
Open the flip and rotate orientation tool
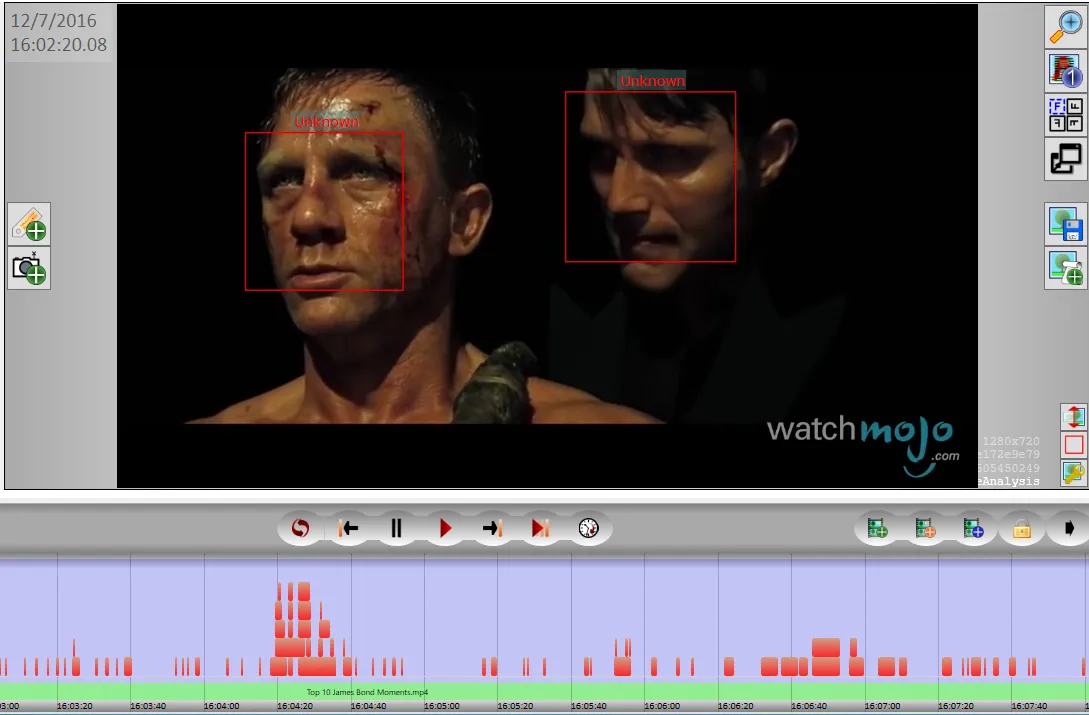click(x=1066, y=115)
